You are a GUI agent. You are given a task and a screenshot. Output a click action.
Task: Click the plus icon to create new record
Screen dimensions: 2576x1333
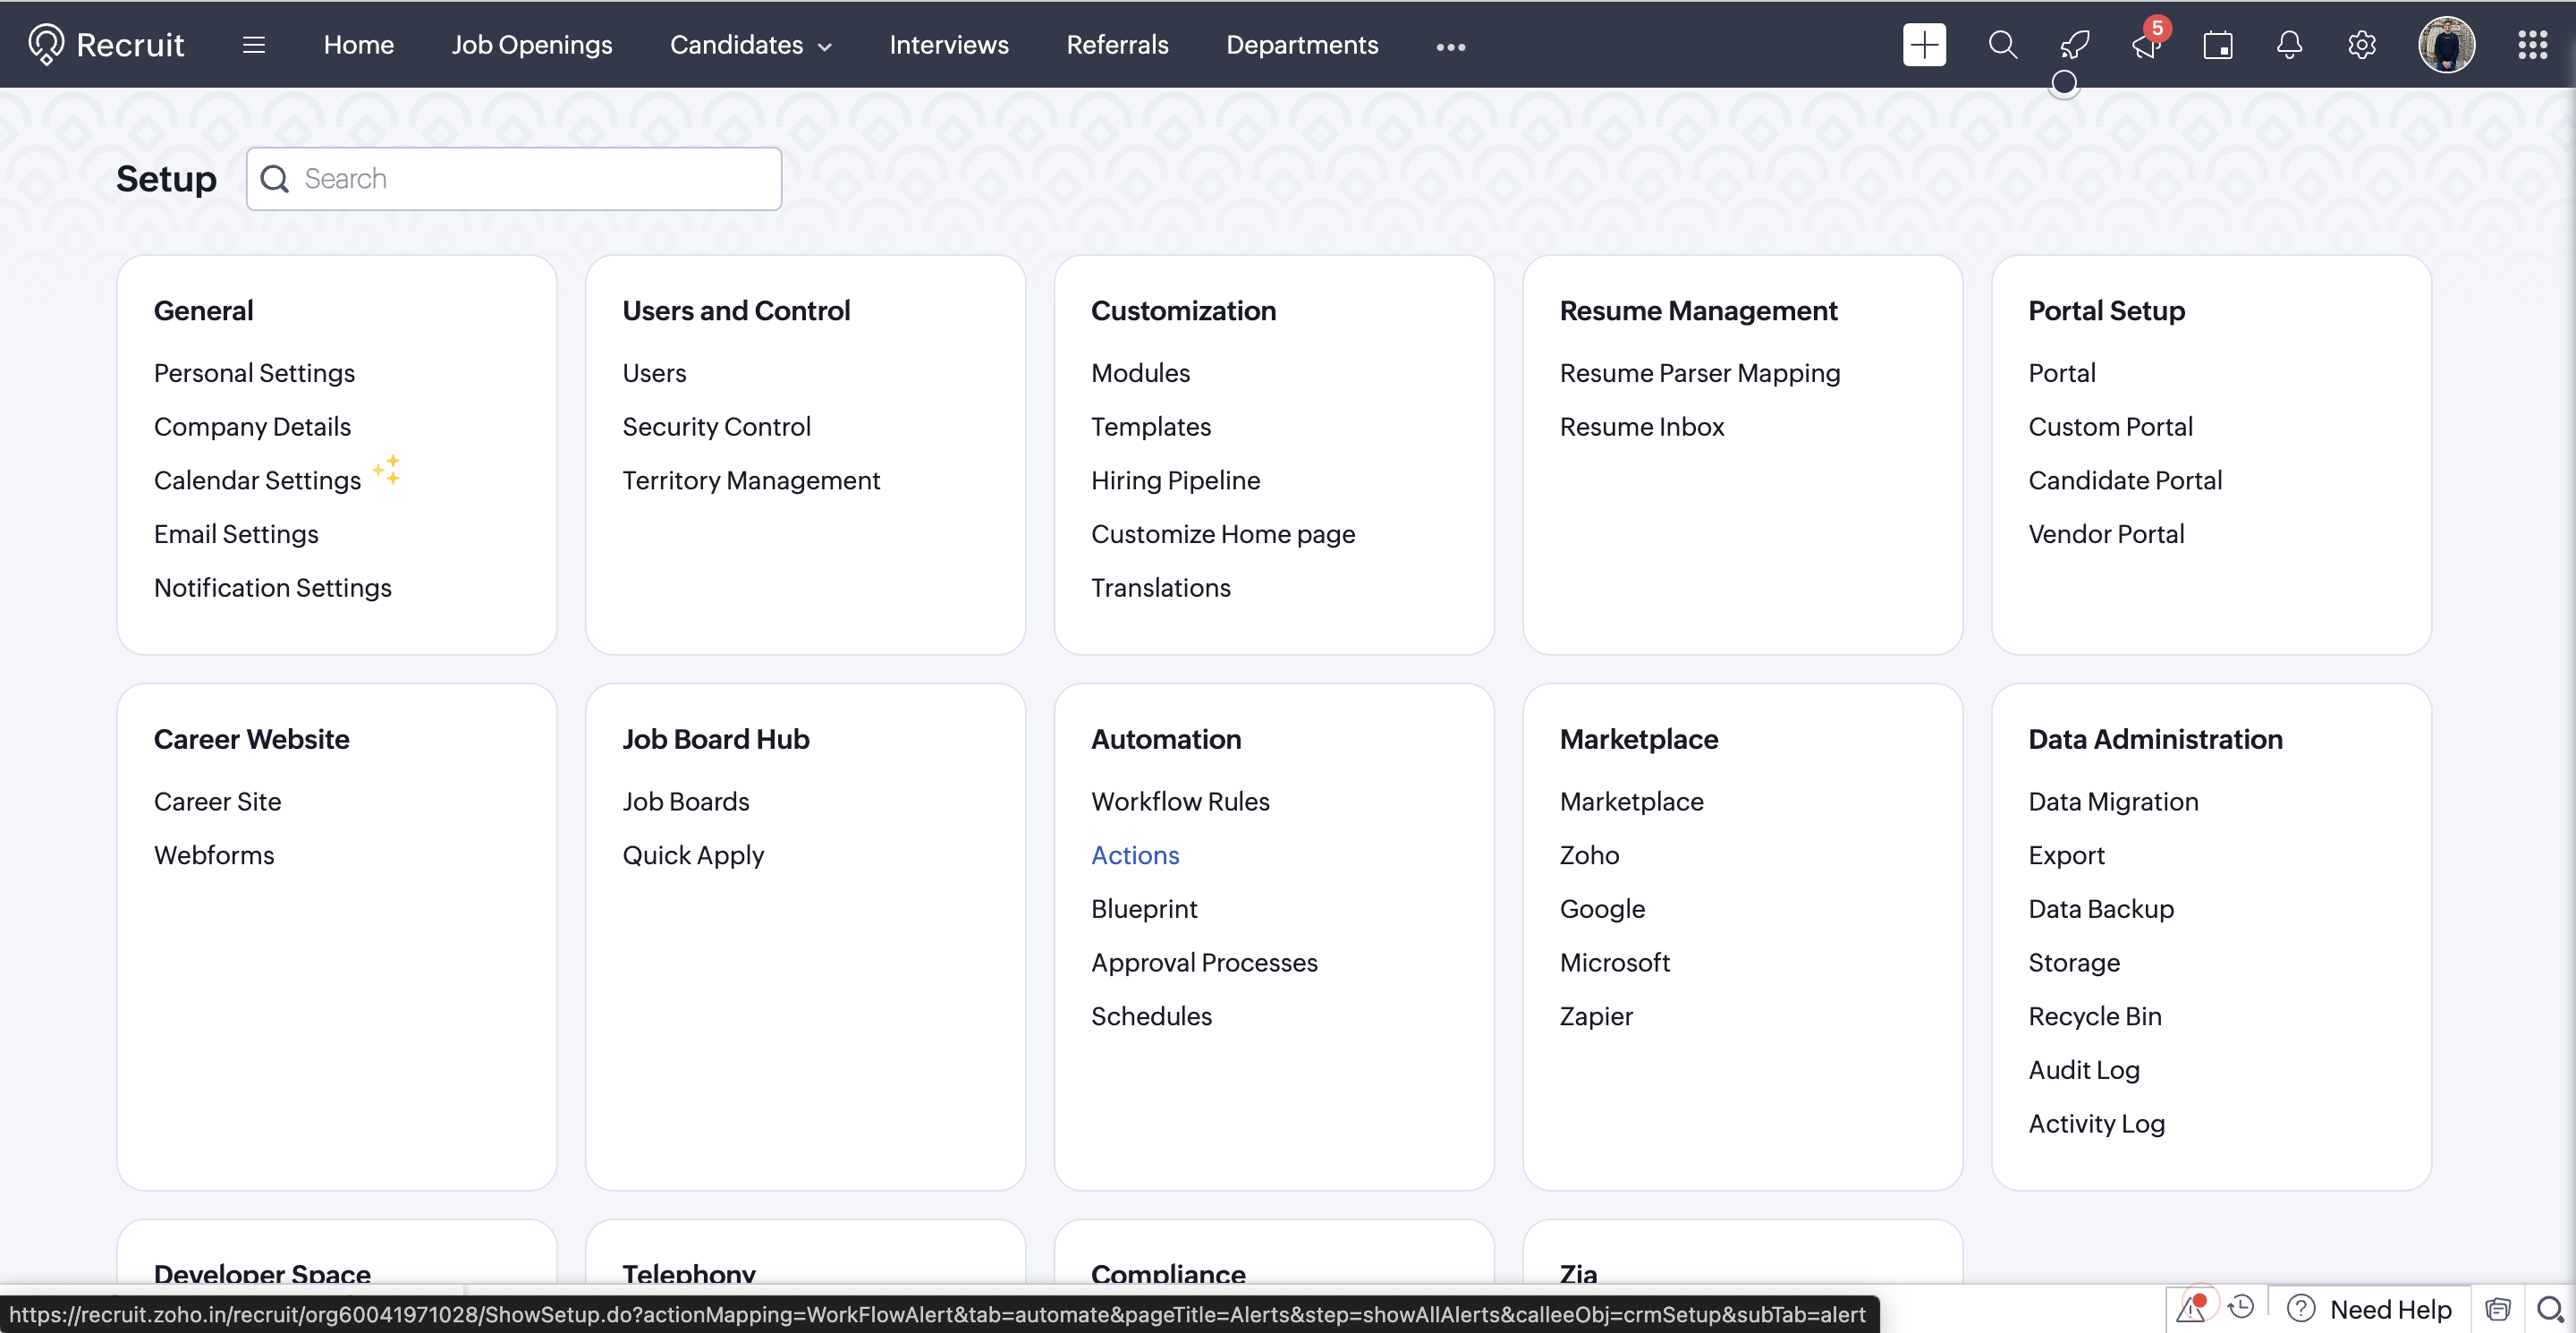coord(1924,45)
